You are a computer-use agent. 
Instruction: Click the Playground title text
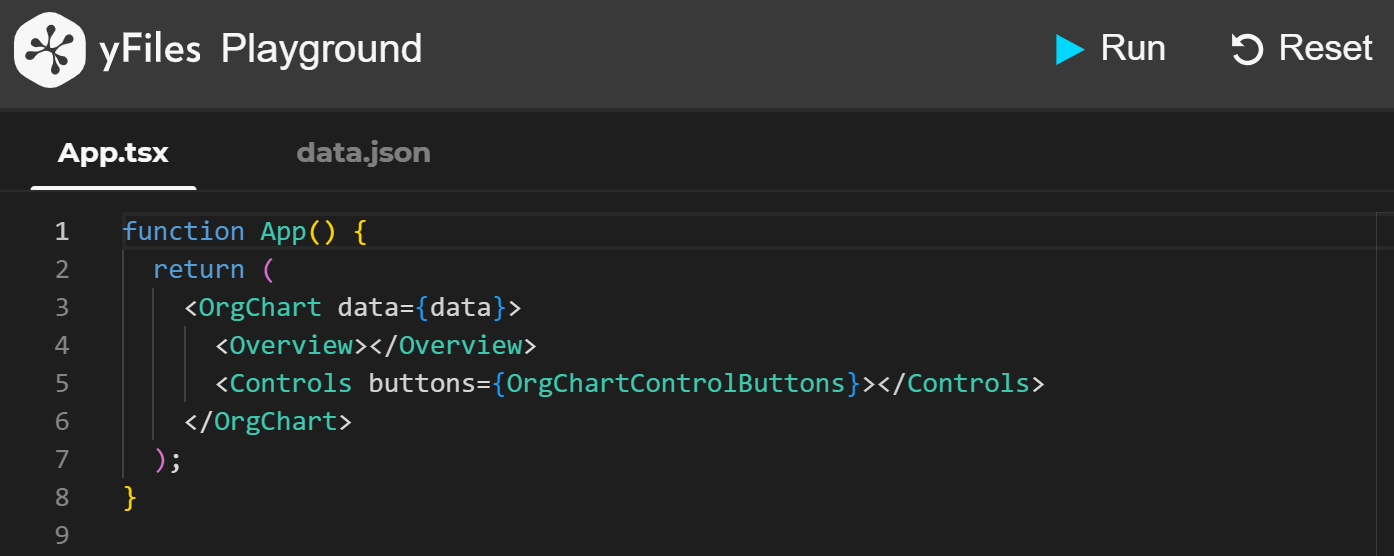click(x=321, y=49)
